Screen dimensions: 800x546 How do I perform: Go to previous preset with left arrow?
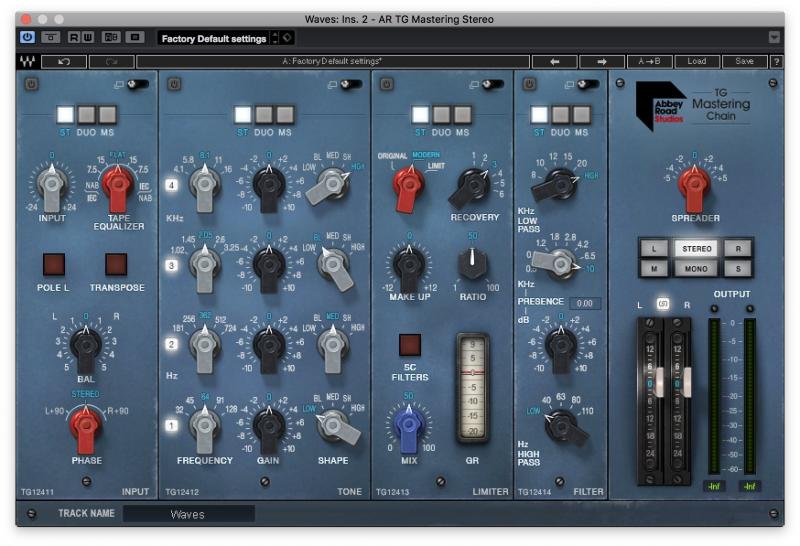pos(555,62)
